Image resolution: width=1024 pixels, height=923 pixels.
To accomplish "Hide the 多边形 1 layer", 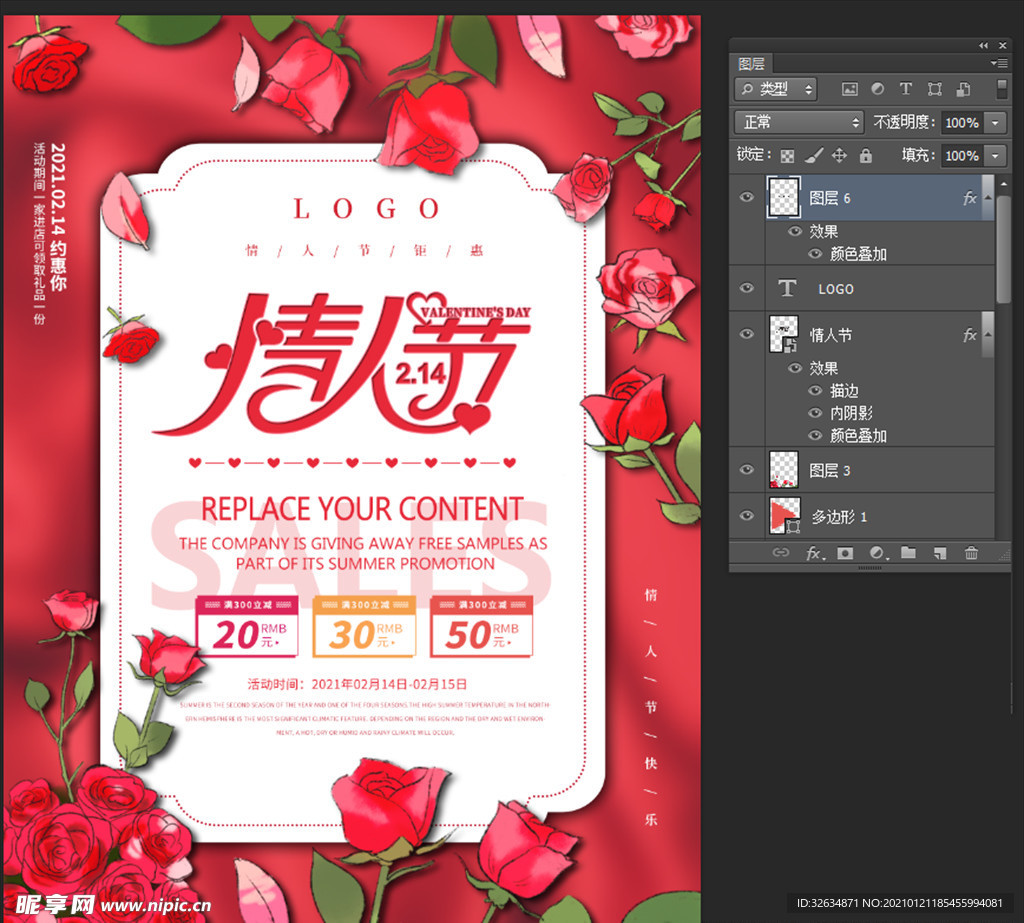I will coord(746,515).
